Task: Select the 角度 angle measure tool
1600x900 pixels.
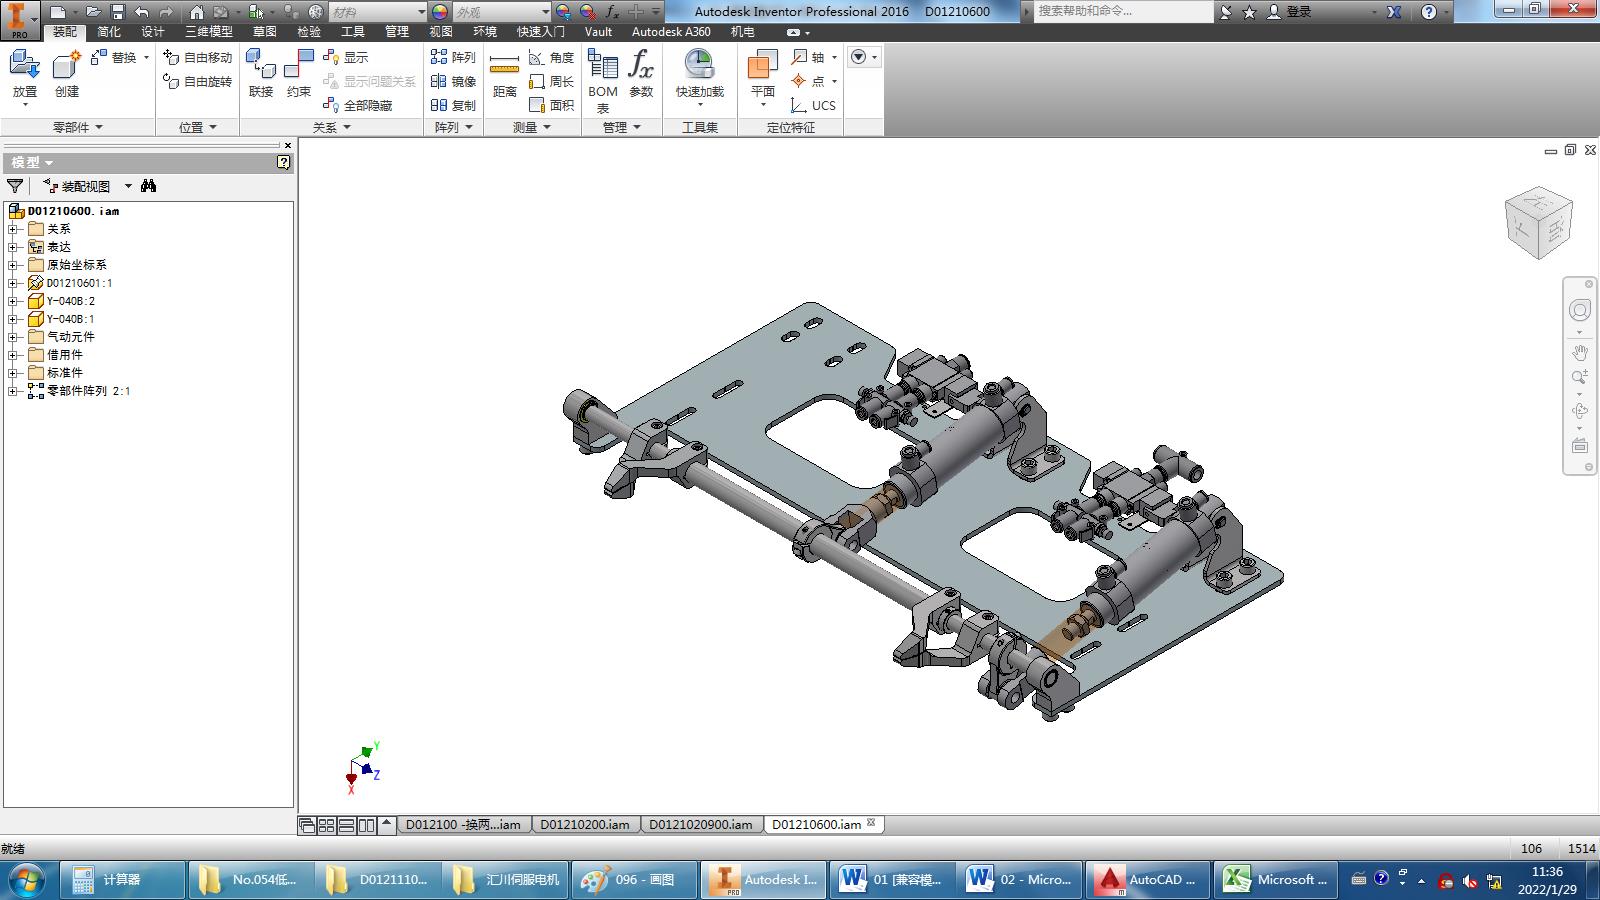Action: coord(551,57)
